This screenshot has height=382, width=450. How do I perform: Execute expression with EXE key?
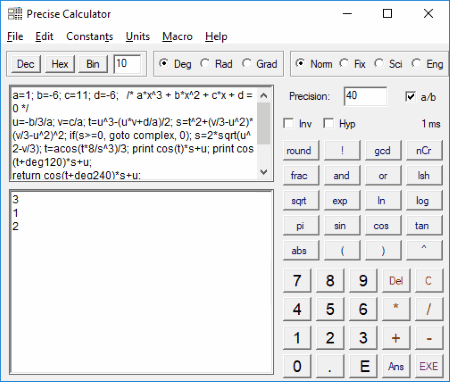(429, 366)
